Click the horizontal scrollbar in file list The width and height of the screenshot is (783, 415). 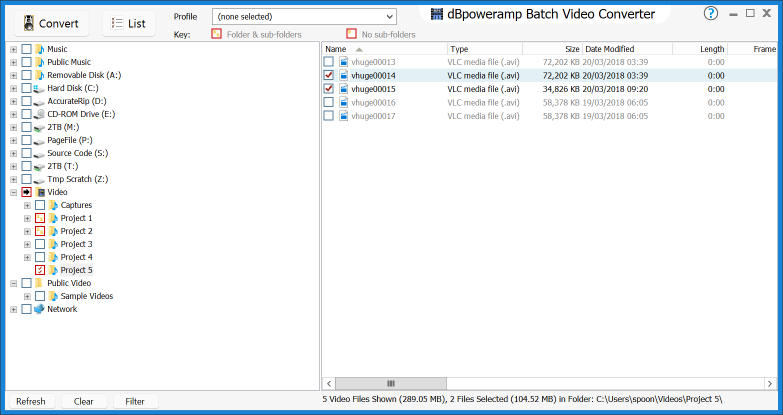click(390, 383)
